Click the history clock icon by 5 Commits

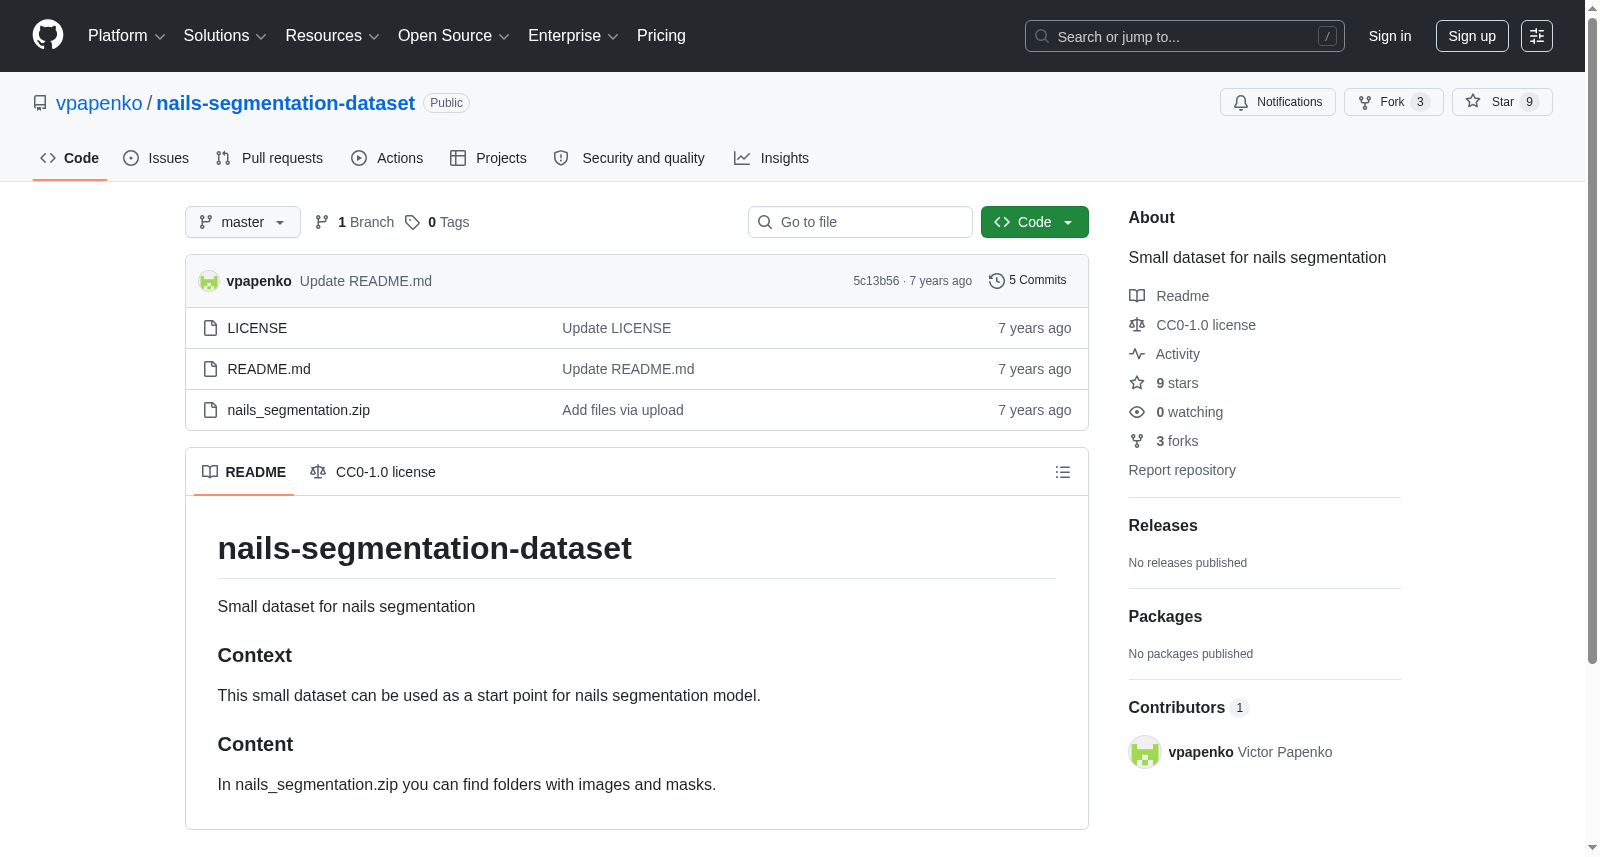point(996,281)
